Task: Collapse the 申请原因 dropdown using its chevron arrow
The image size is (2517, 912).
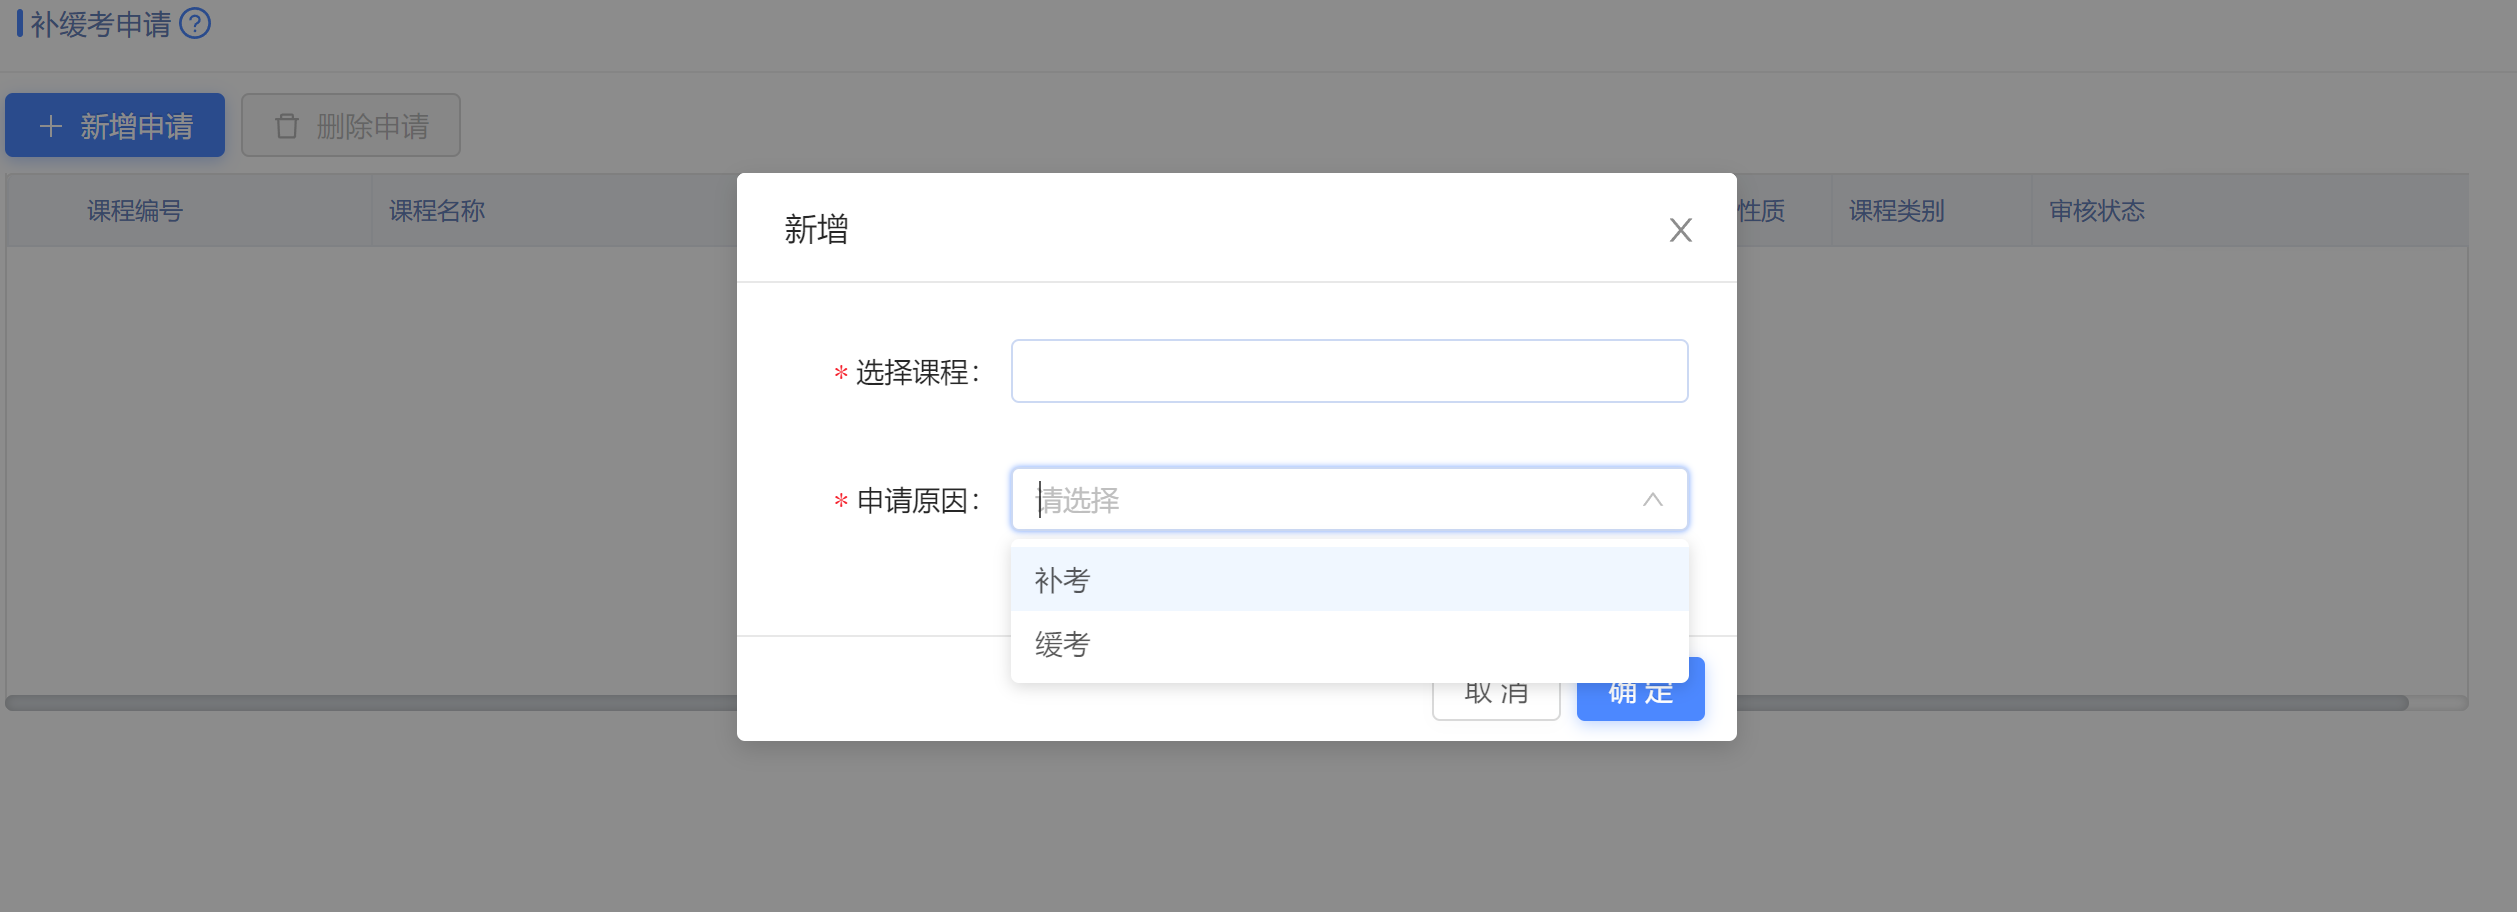Action: [x=1652, y=499]
